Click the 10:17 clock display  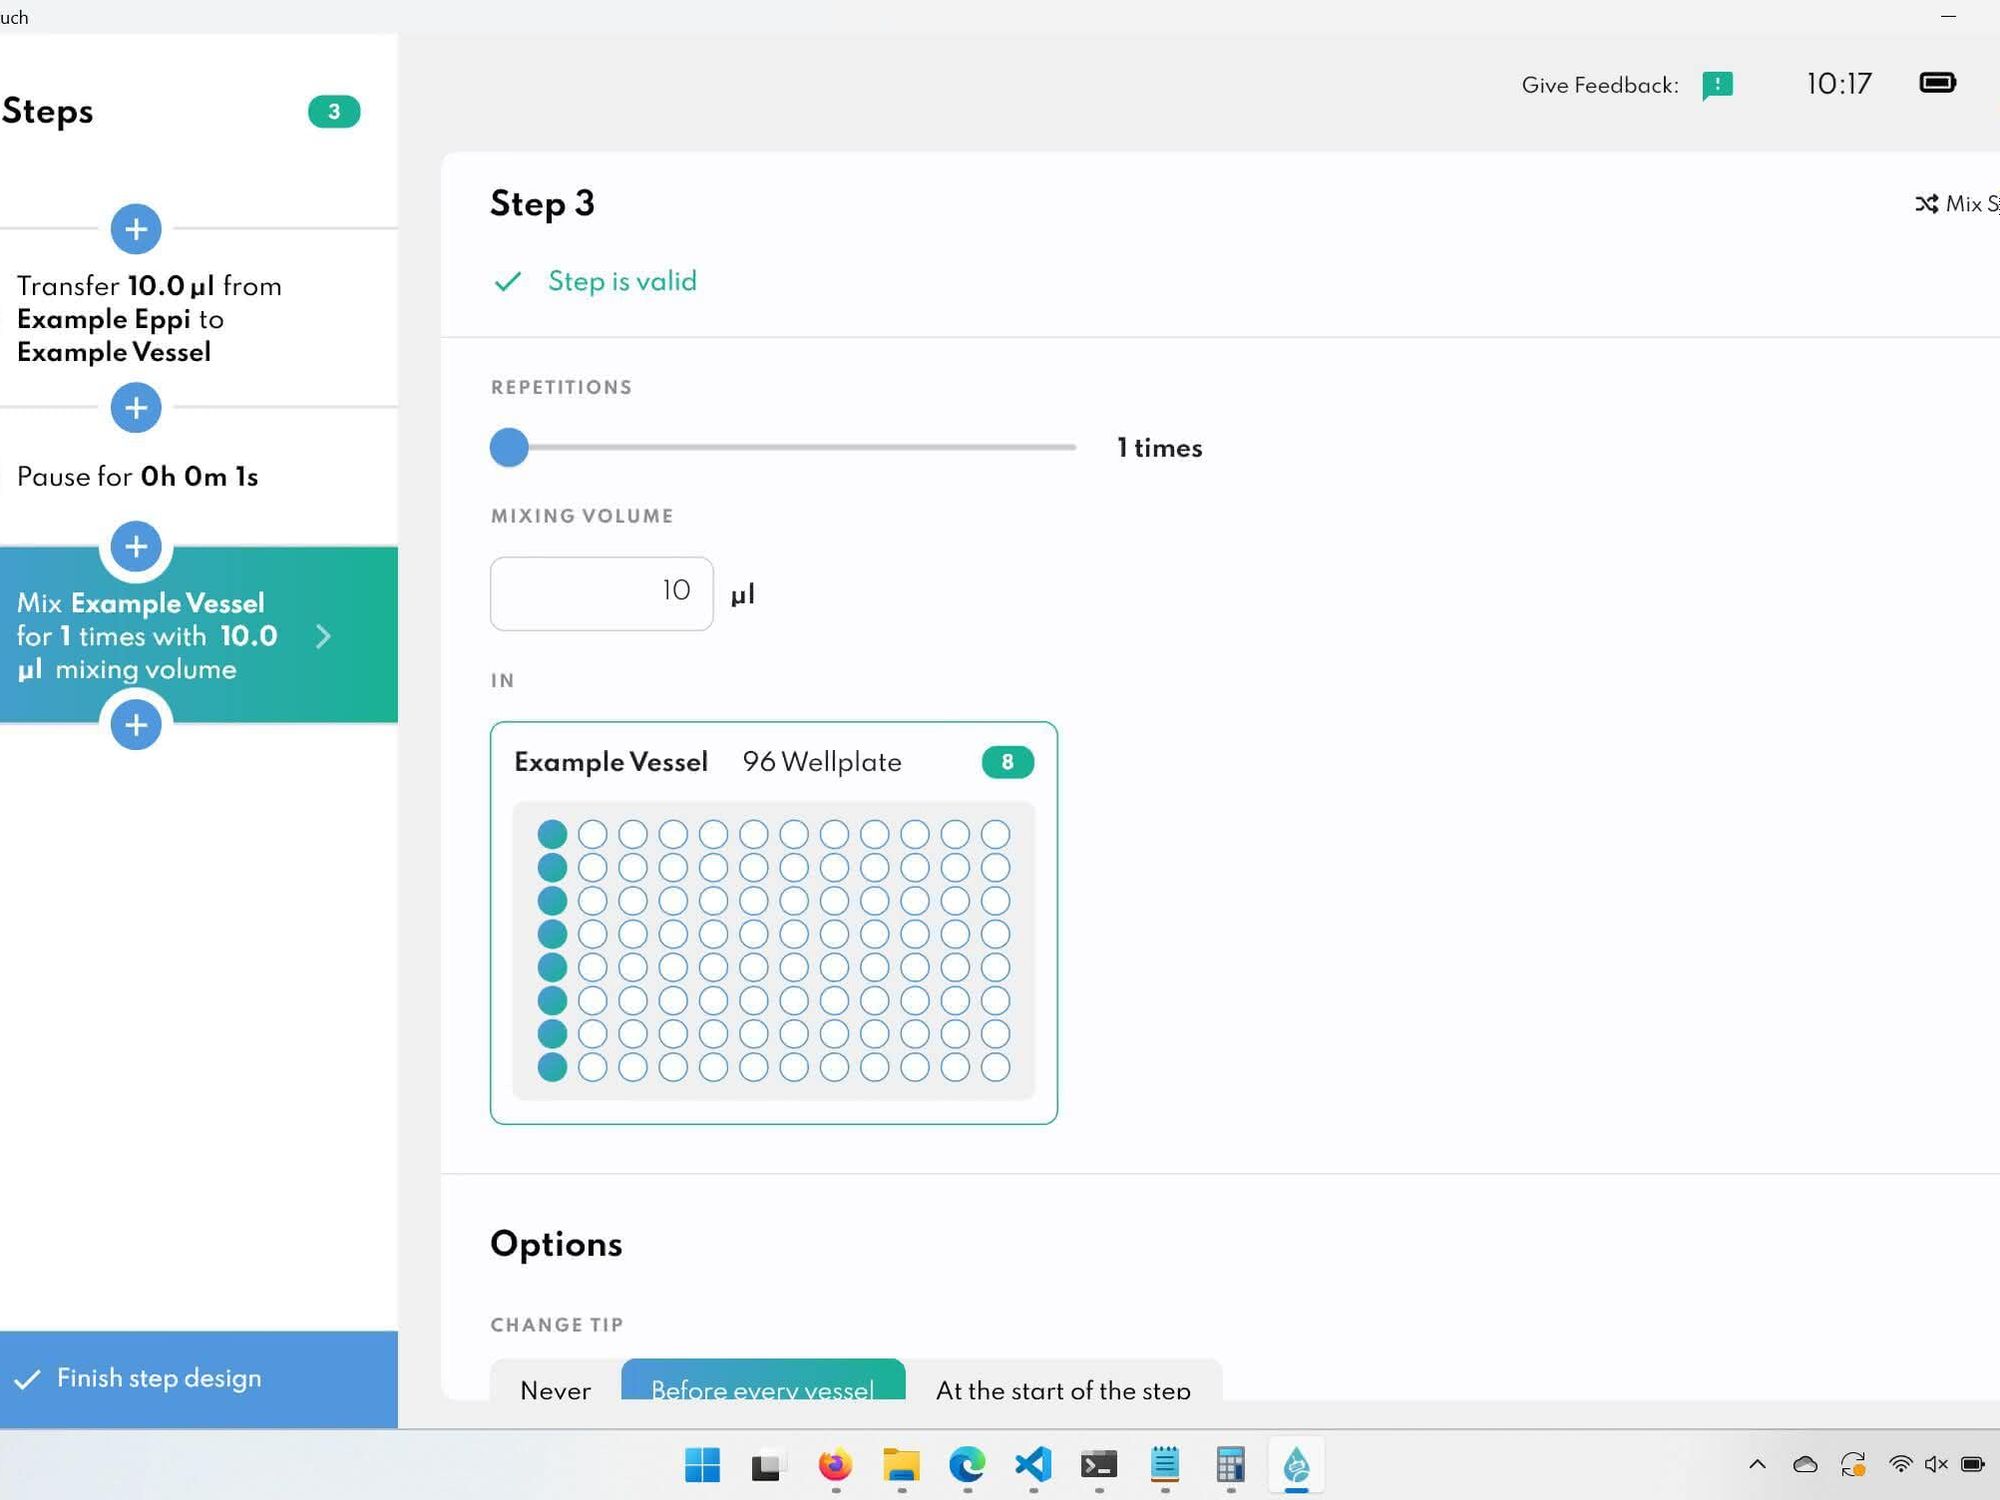(1839, 84)
